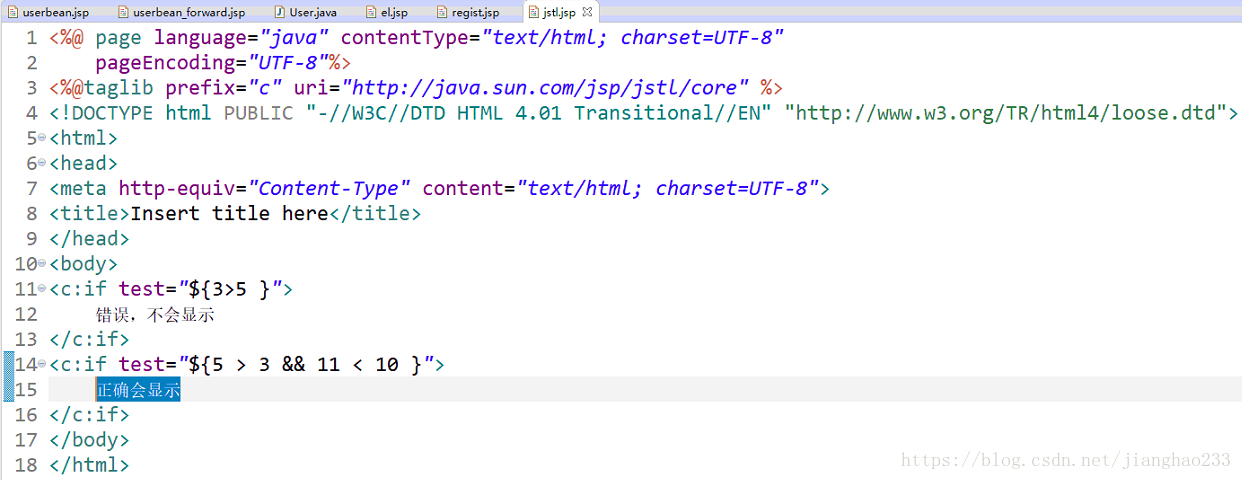Collapse the c:if fold marker on line 11
This screenshot has height=480, width=1242.
[42, 290]
